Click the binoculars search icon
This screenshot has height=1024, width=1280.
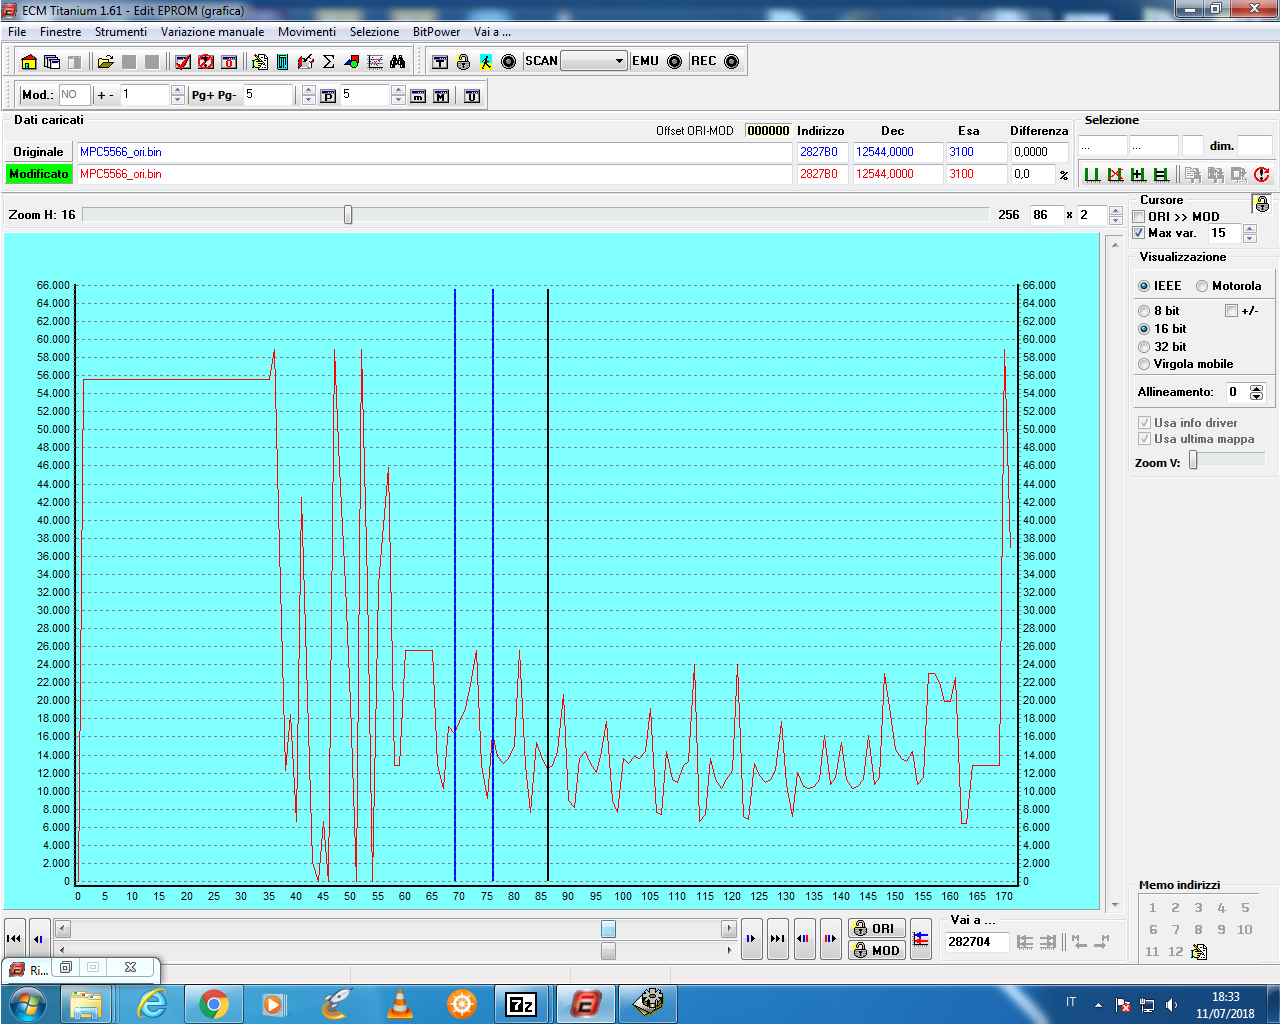click(398, 62)
